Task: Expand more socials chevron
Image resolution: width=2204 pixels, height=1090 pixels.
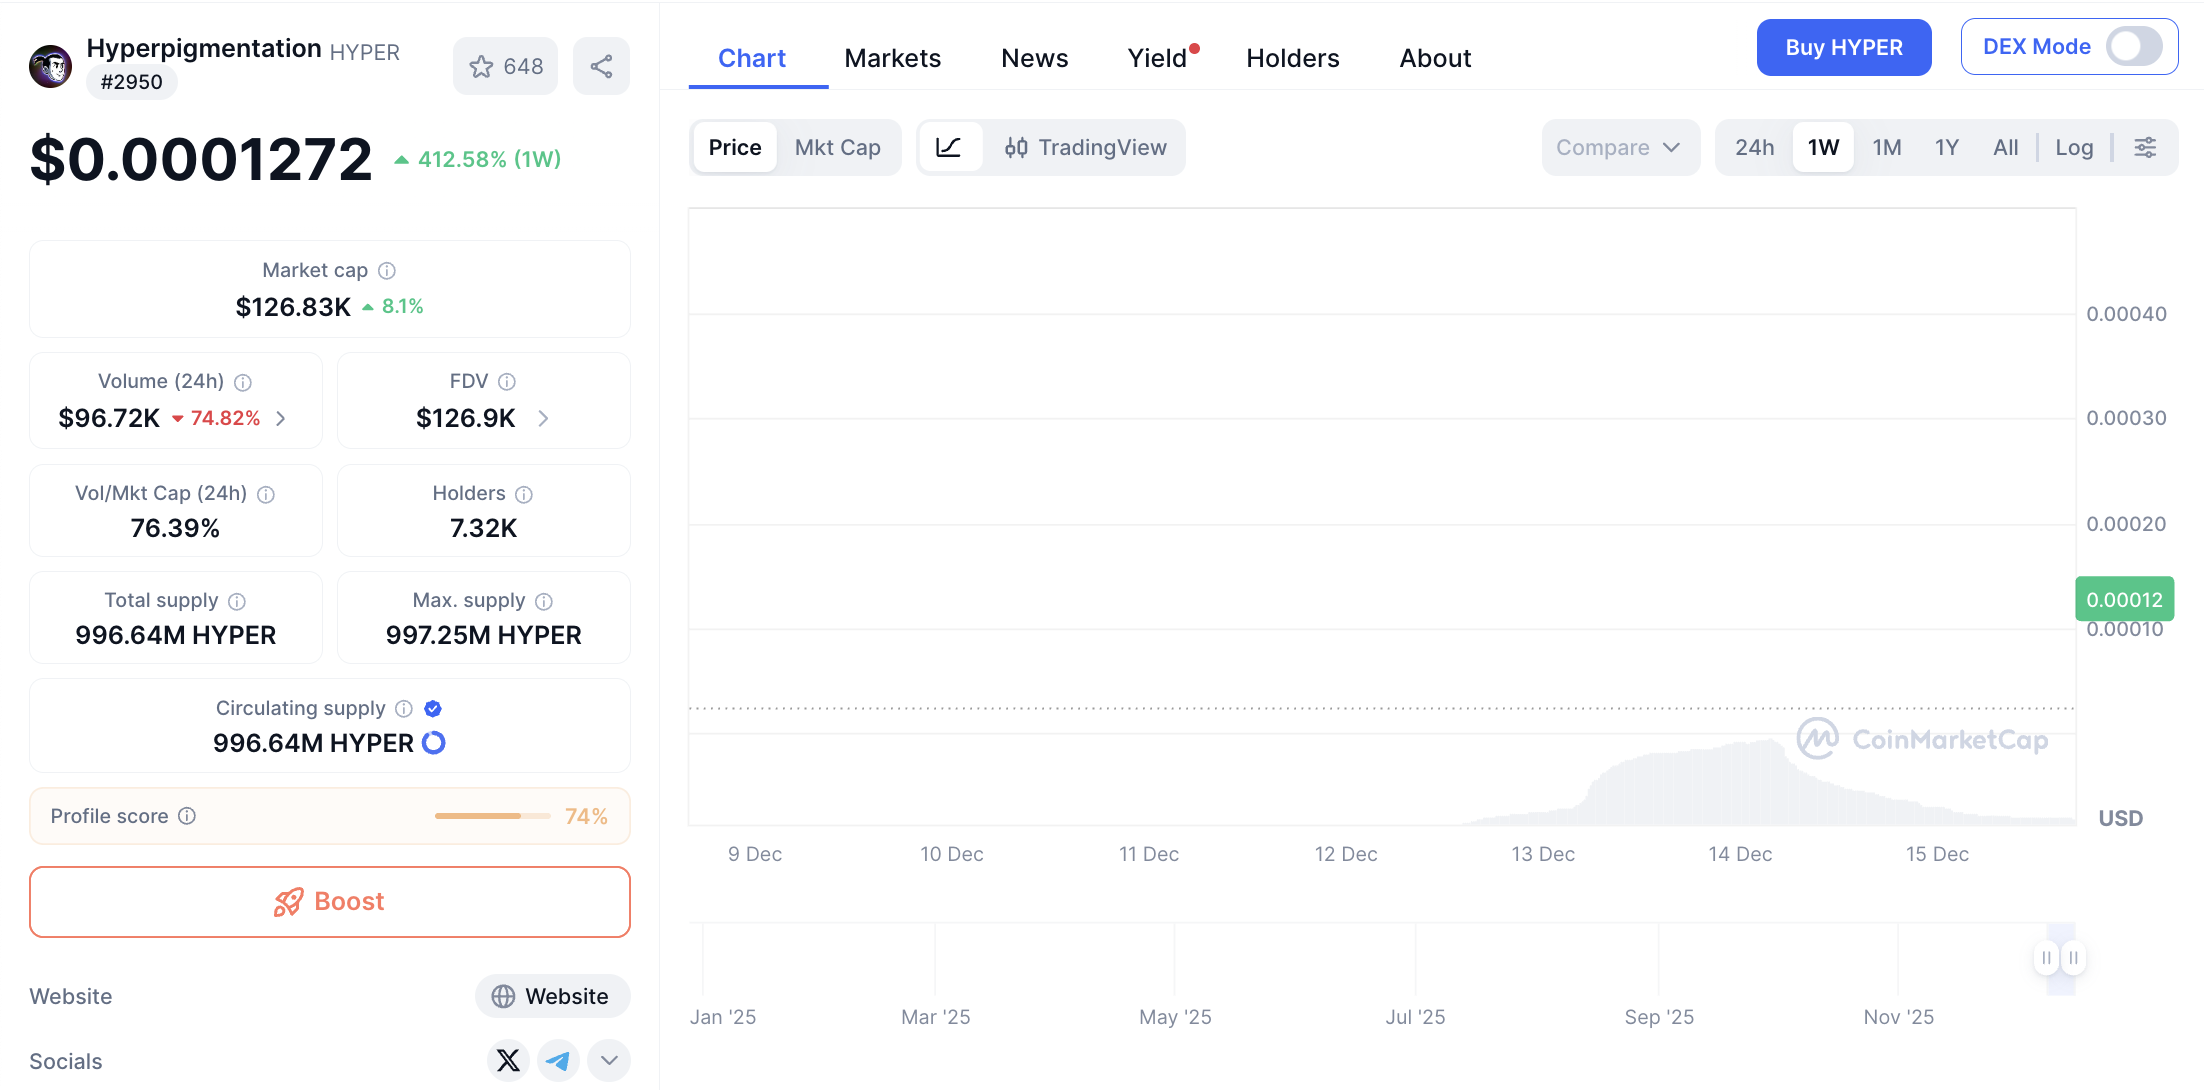Action: 609,1060
